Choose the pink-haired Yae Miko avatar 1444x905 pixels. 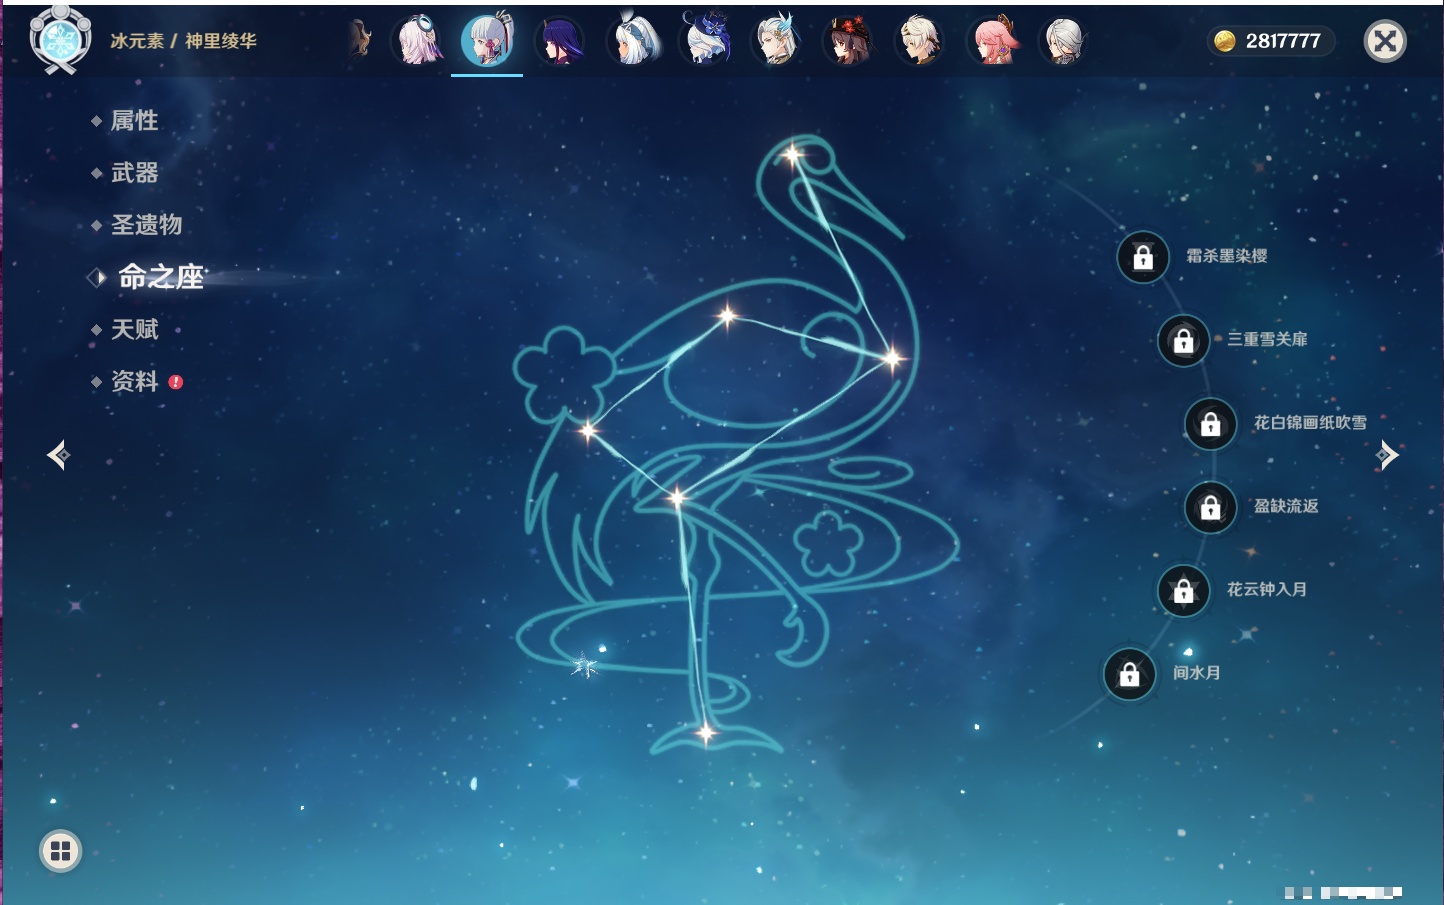pos(993,42)
